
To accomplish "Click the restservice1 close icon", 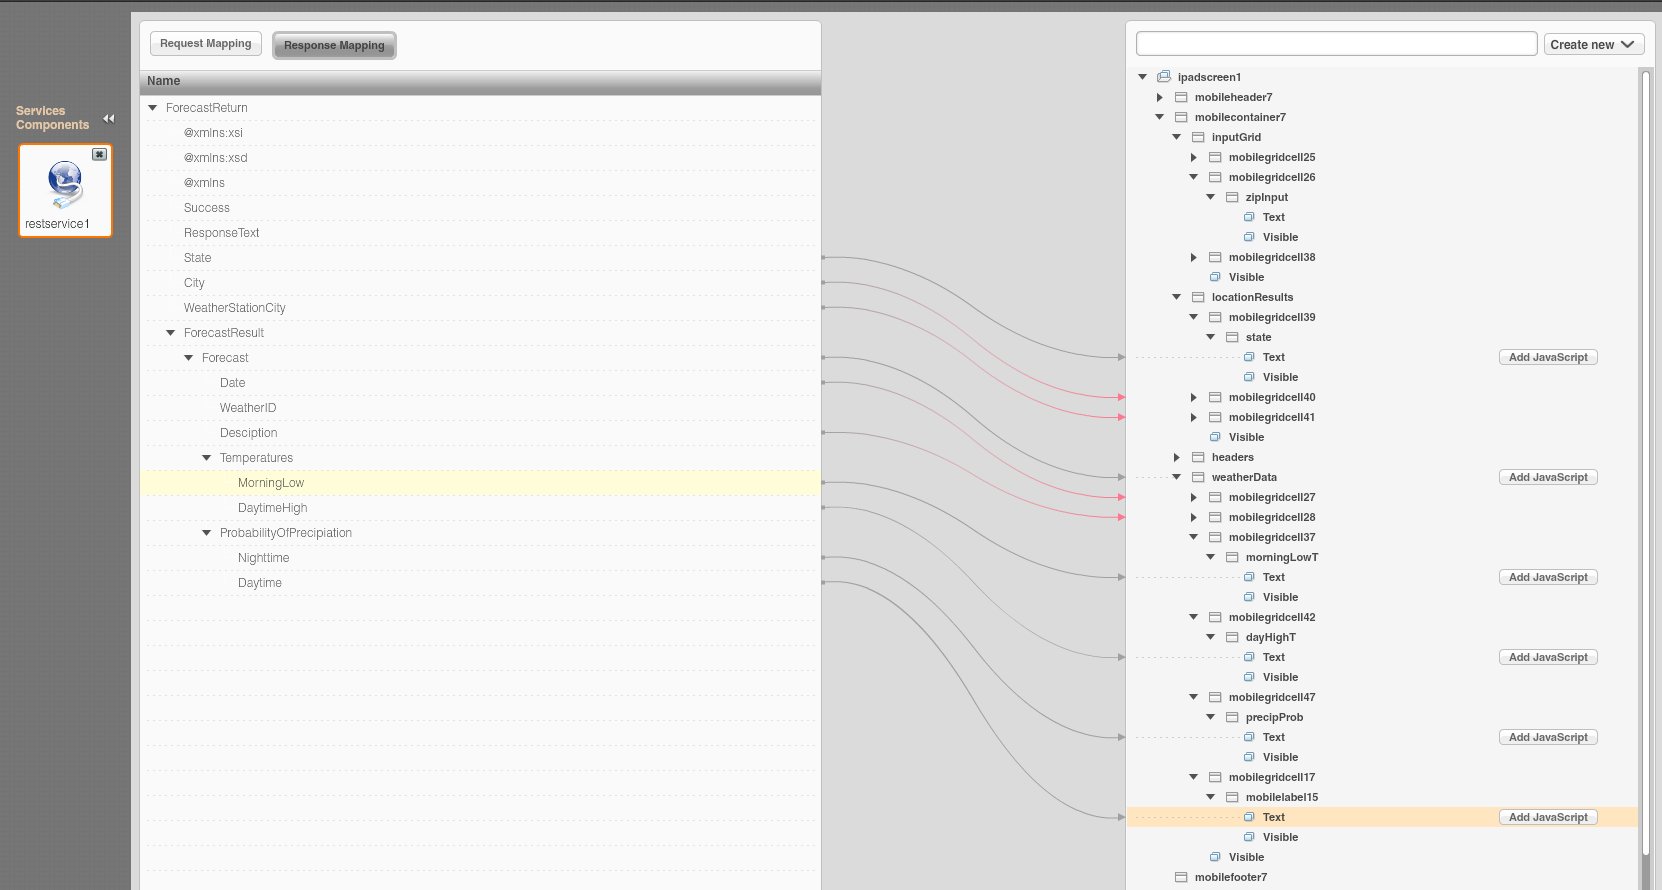I will click(x=99, y=154).
